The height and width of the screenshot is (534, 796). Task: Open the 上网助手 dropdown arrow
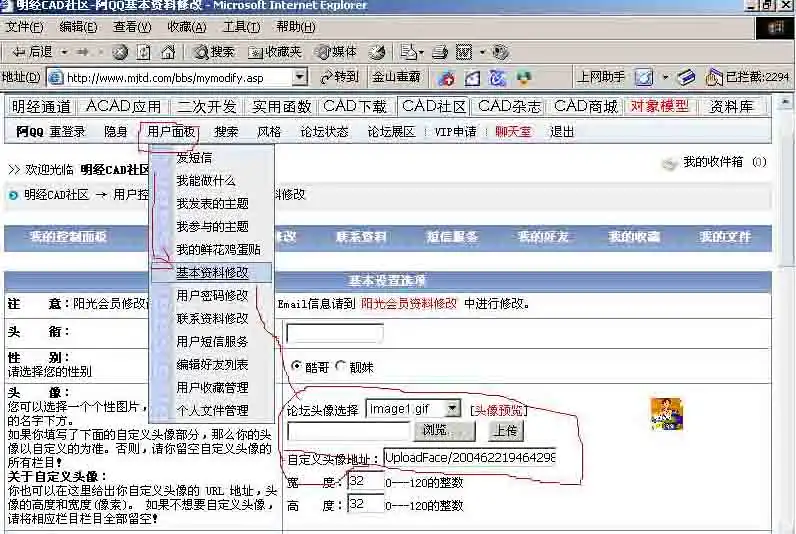[665, 77]
